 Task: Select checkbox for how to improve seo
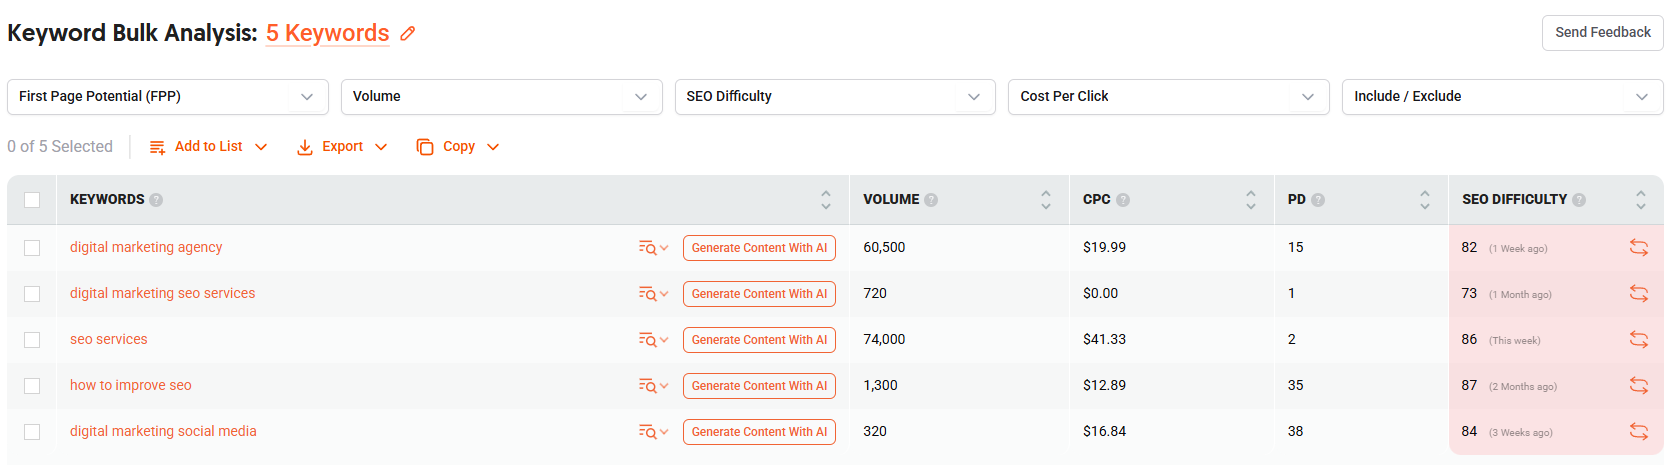coord(32,386)
